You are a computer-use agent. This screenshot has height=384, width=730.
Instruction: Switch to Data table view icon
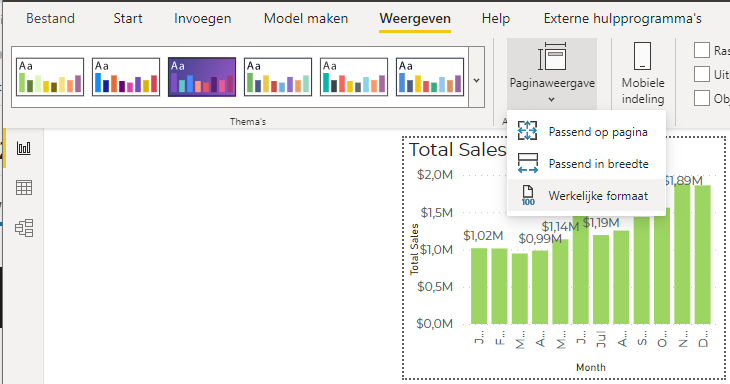[24, 188]
